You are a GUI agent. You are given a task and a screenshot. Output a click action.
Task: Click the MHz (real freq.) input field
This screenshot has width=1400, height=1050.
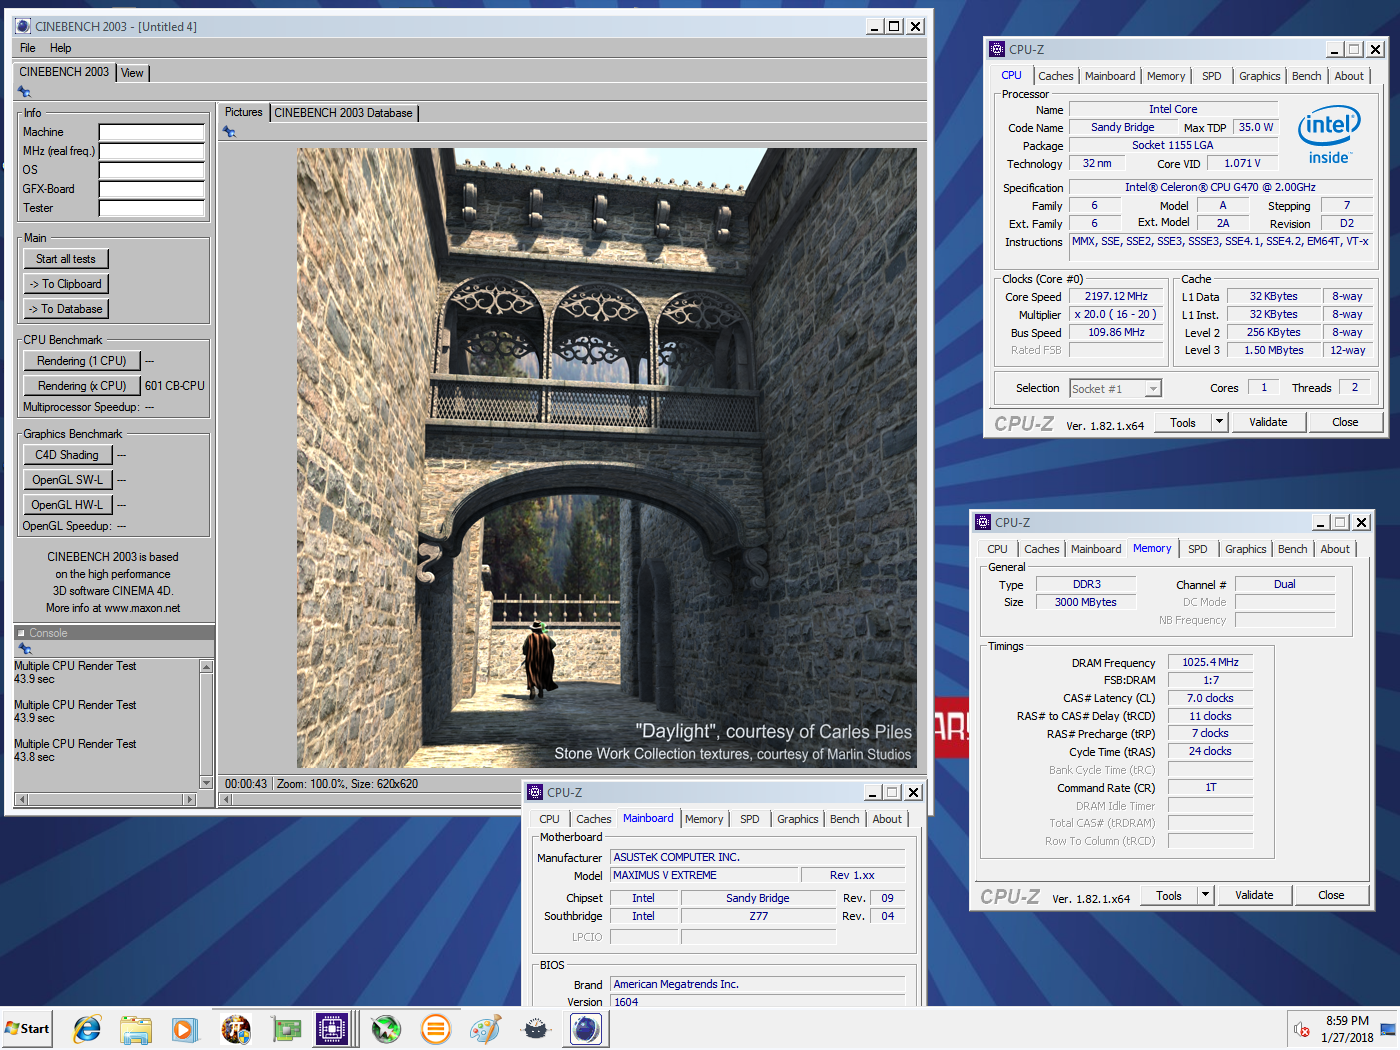pos(151,151)
